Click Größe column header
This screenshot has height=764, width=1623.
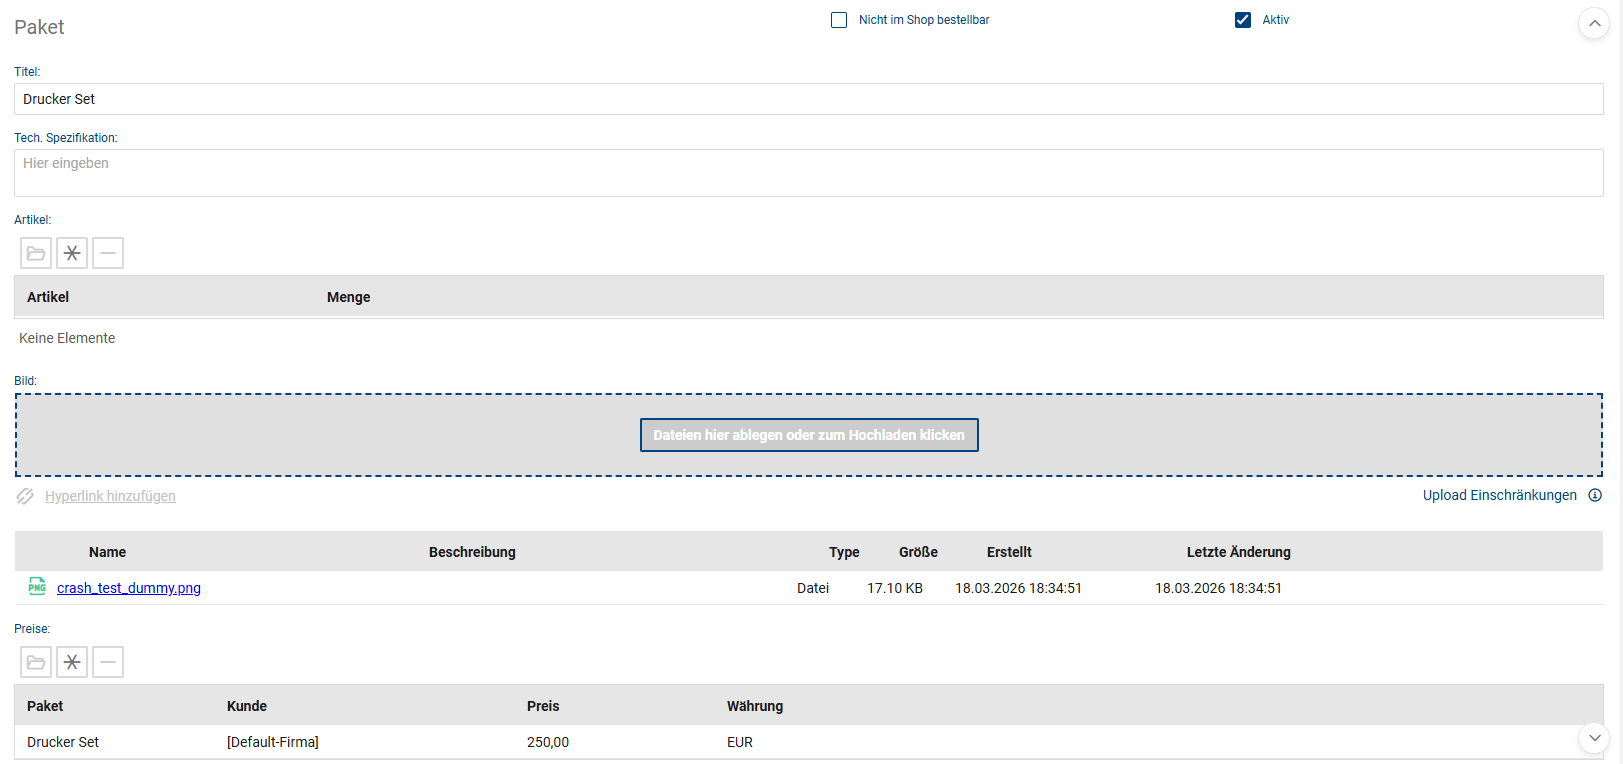918,552
